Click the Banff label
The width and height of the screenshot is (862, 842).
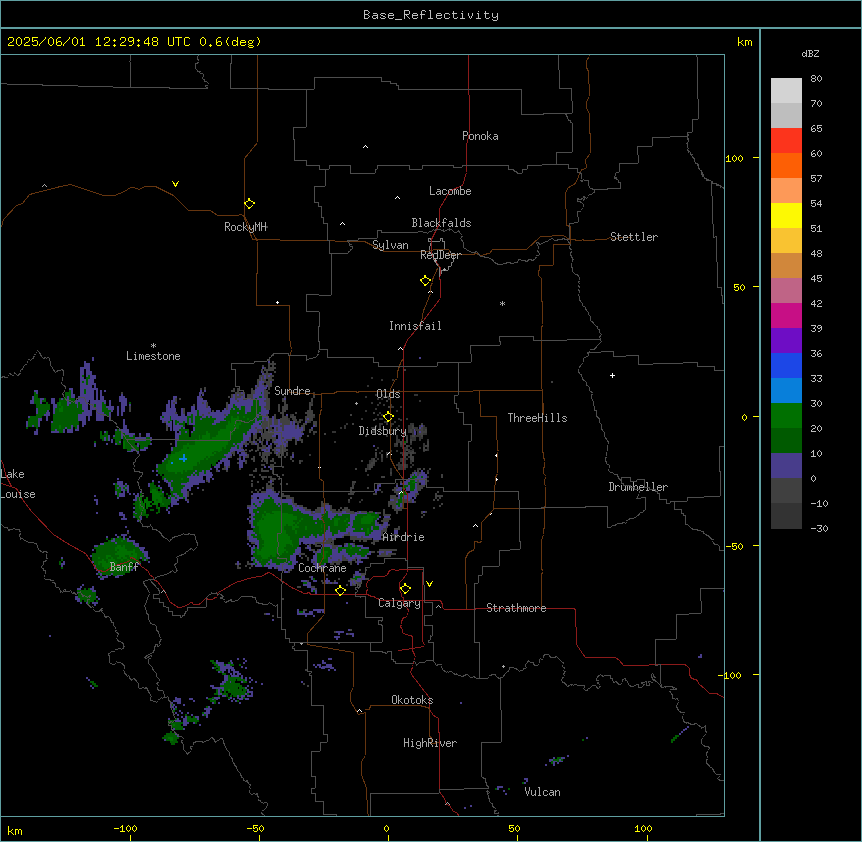pos(124,567)
